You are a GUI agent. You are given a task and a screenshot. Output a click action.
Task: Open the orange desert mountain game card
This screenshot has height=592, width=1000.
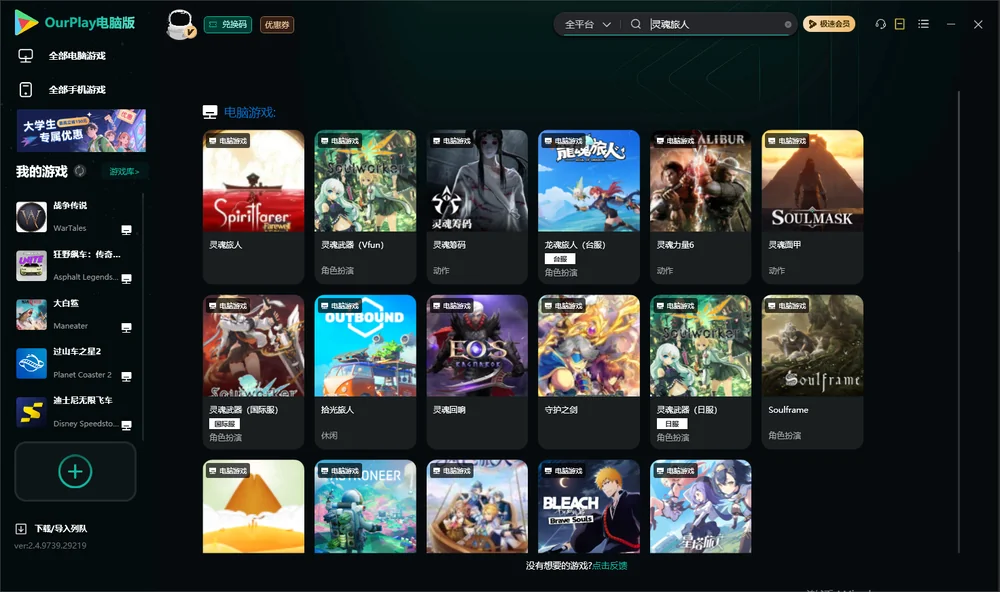tap(253, 507)
